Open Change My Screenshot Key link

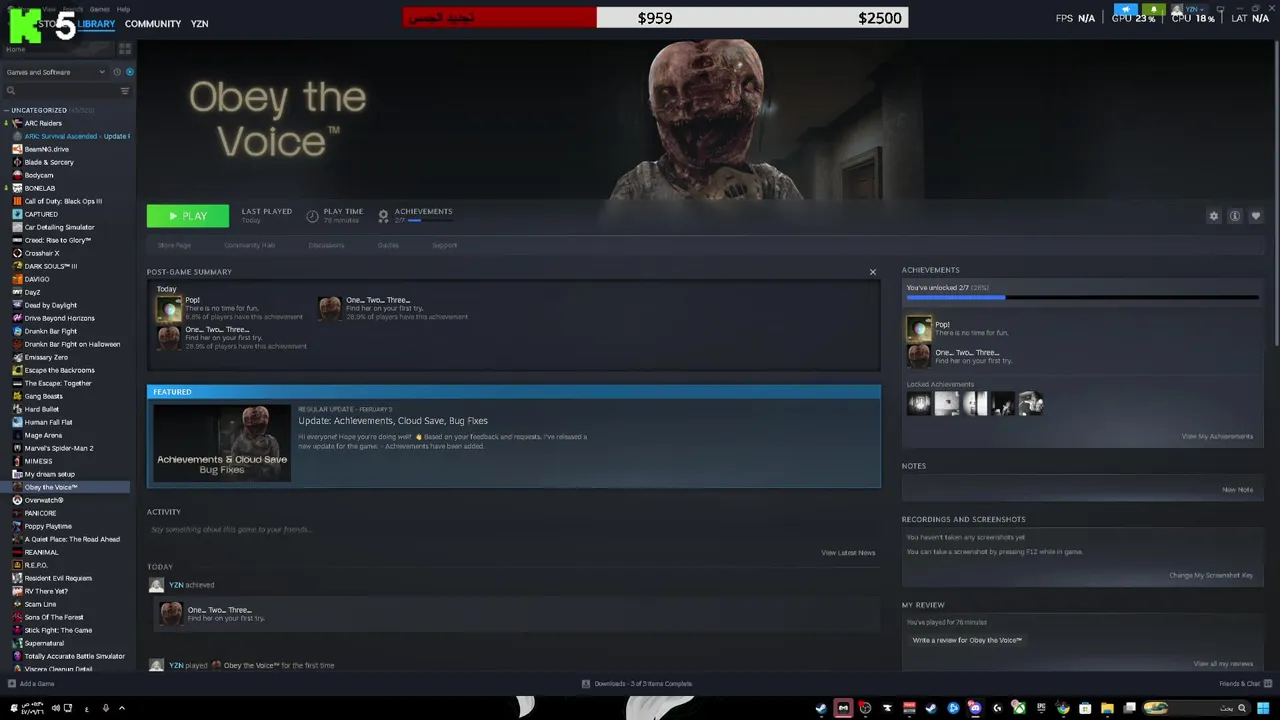tap(1211, 575)
